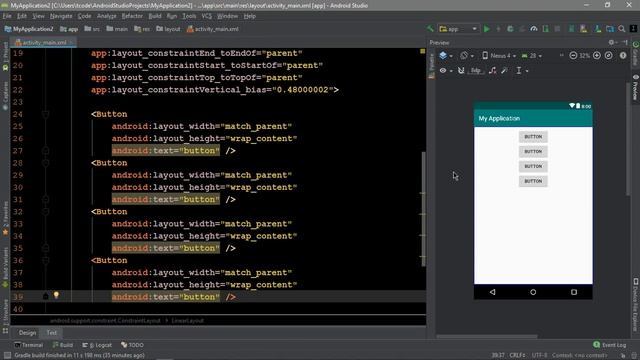Click the Gradle build finished status message
640x360 pixels.
click(x=80, y=355)
